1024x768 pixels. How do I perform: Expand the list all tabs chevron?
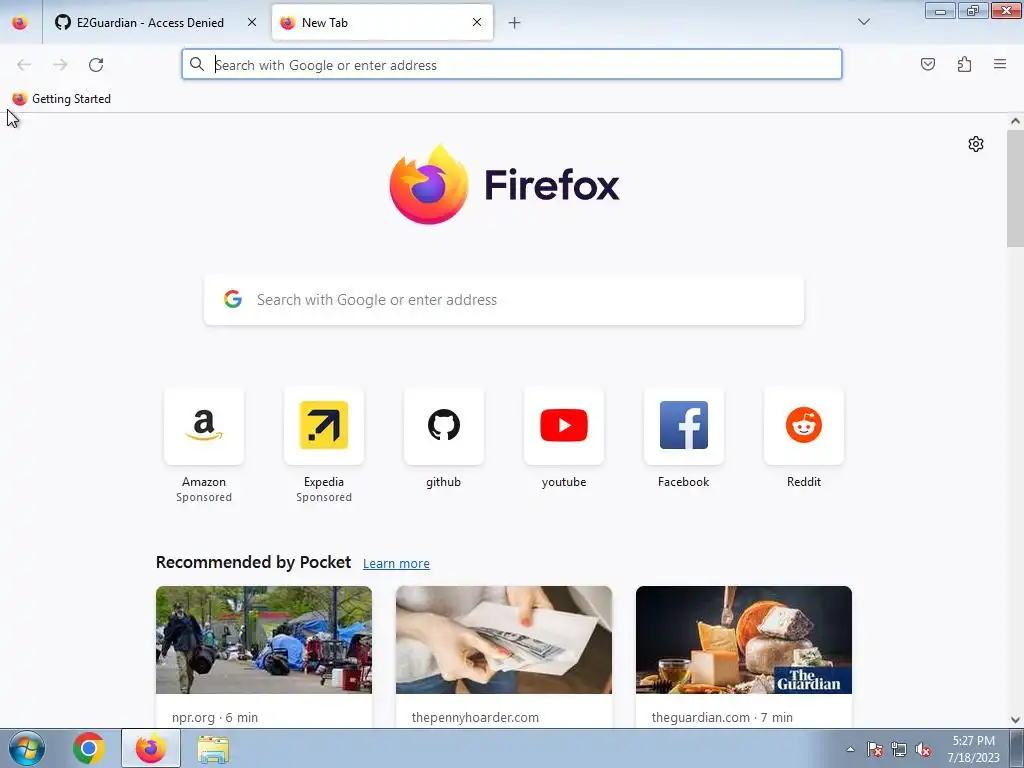pyautogui.click(x=864, y=22)
